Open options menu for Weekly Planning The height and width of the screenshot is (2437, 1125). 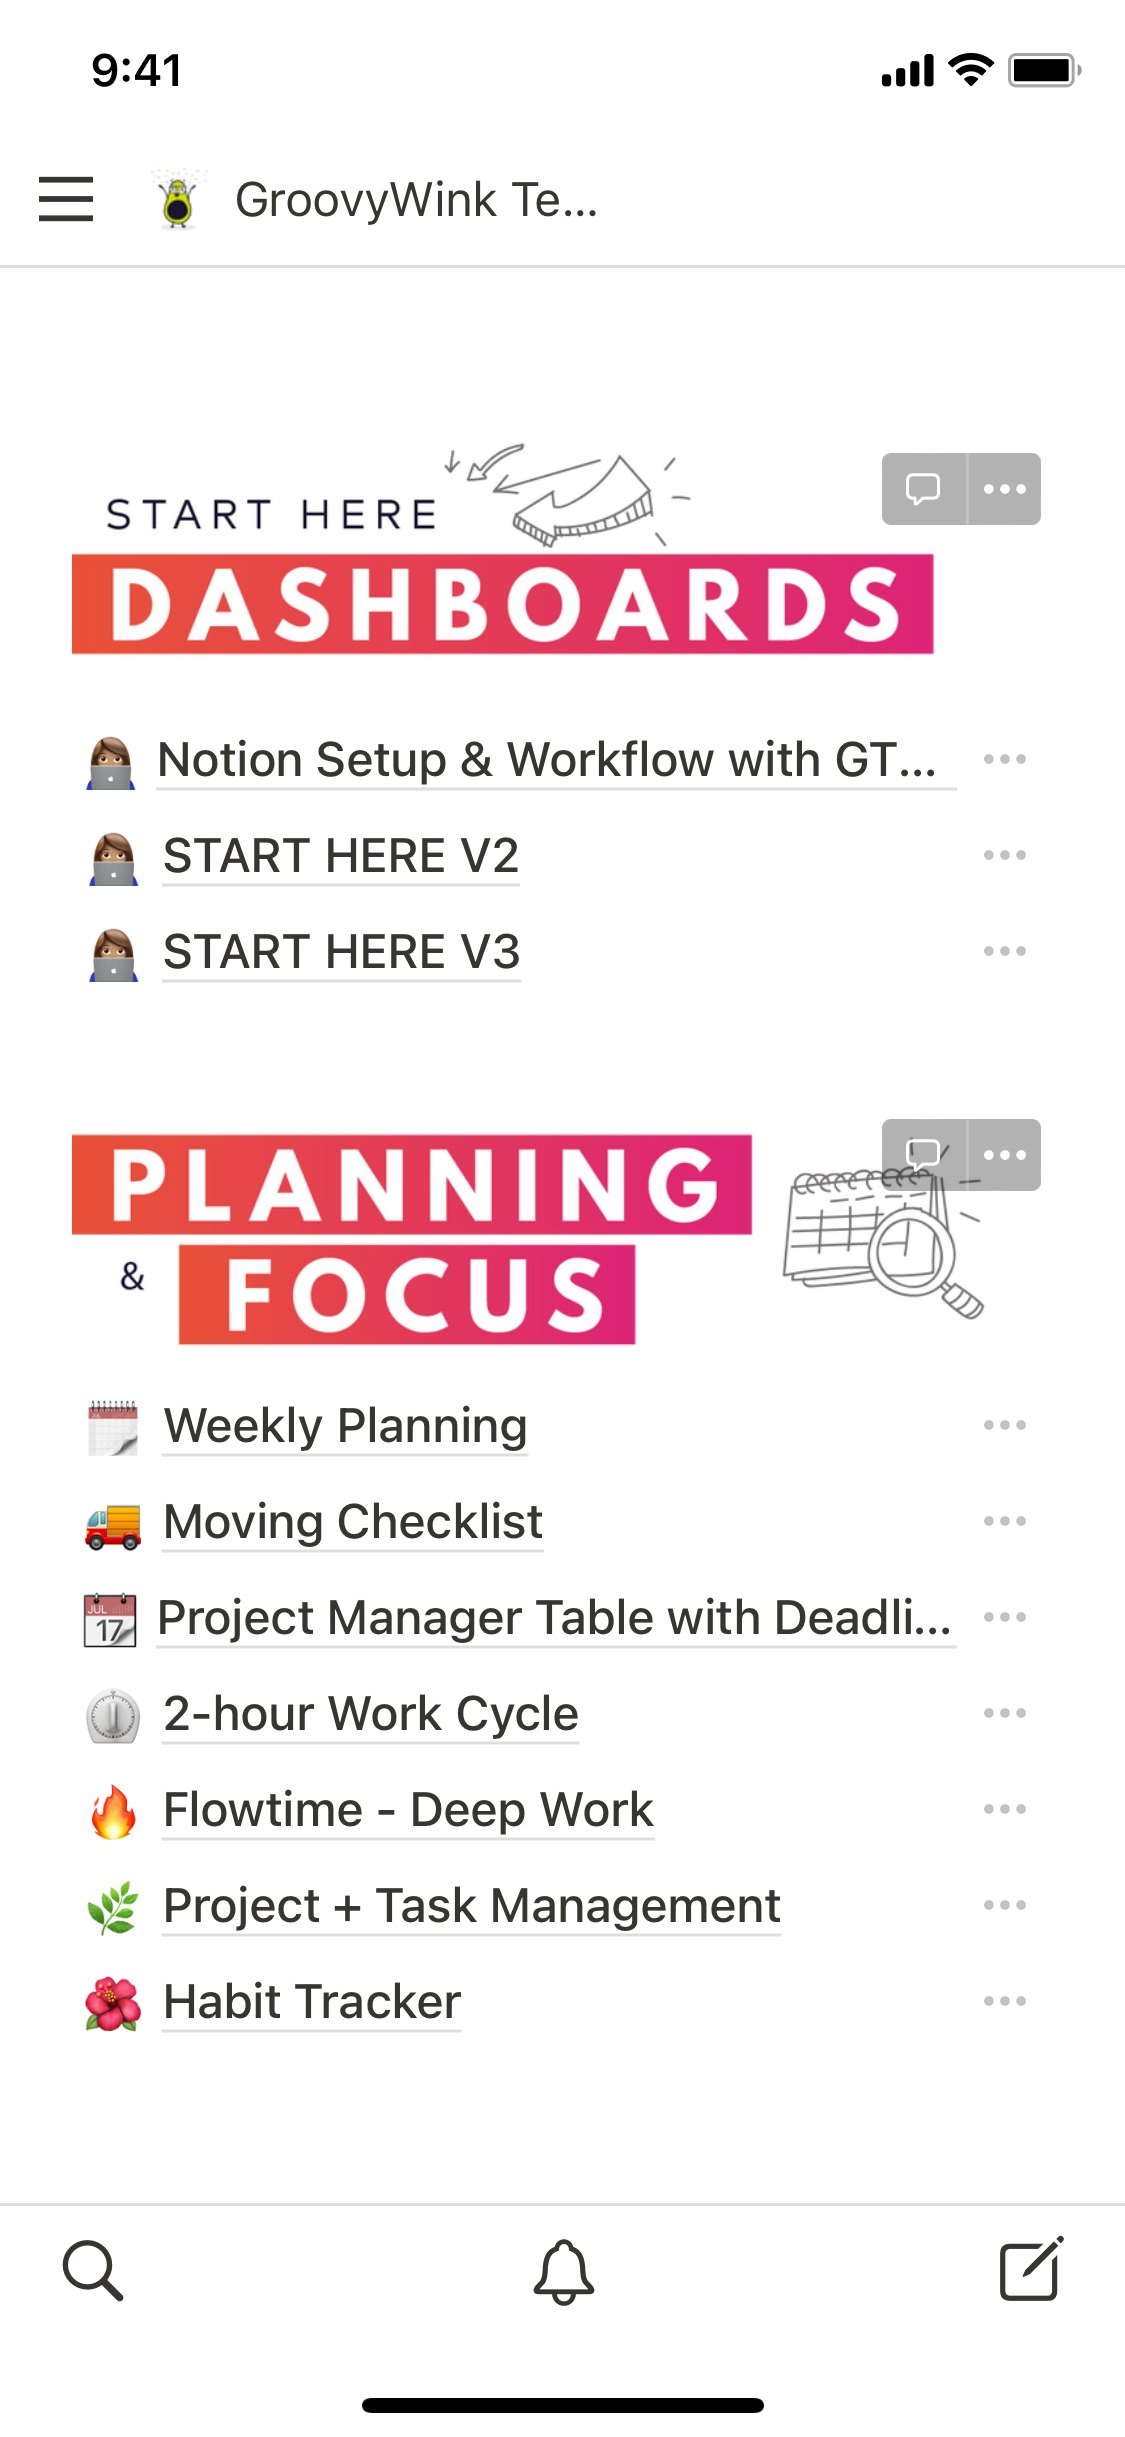1004,1425
